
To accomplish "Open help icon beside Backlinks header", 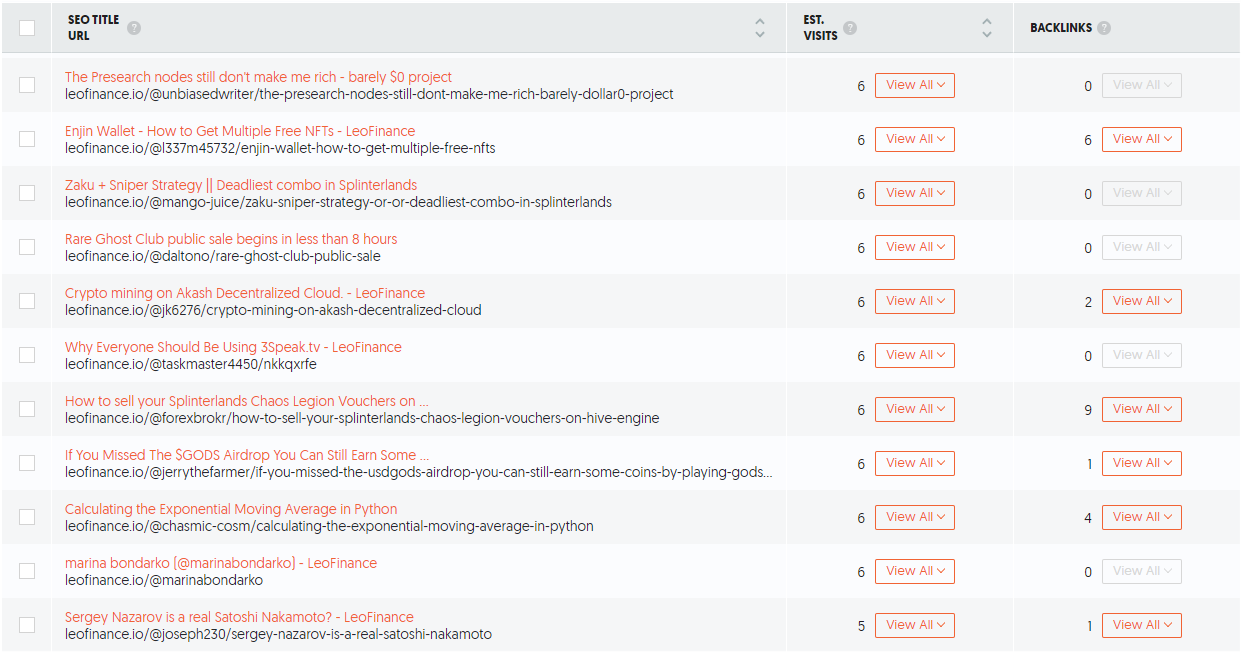I will coord(1104,28).
